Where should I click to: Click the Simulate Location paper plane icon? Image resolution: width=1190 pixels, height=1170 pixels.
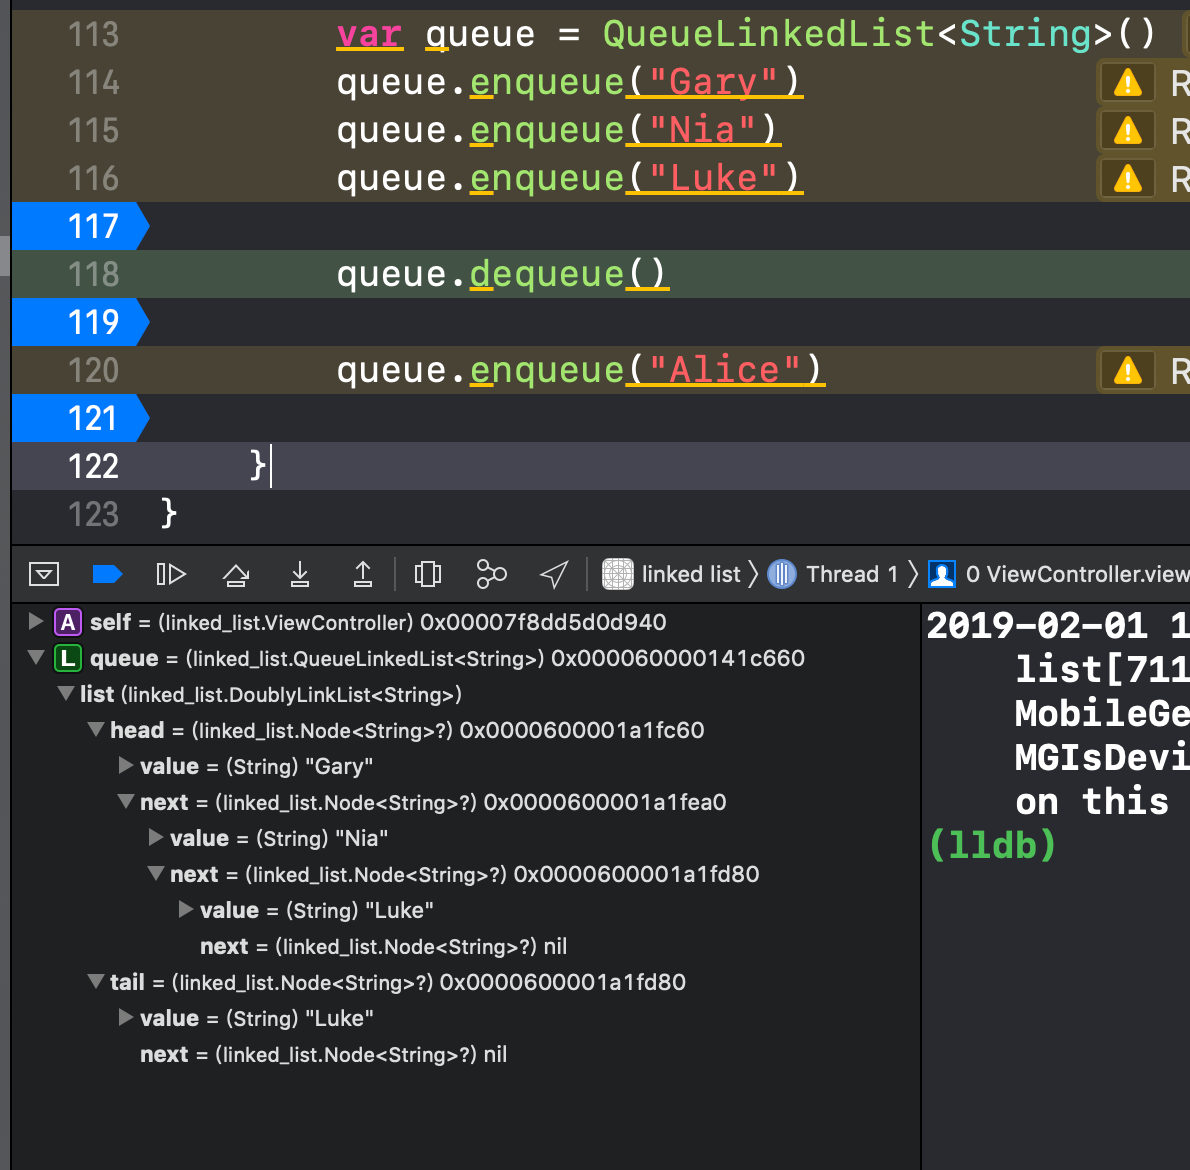[553, 574]
